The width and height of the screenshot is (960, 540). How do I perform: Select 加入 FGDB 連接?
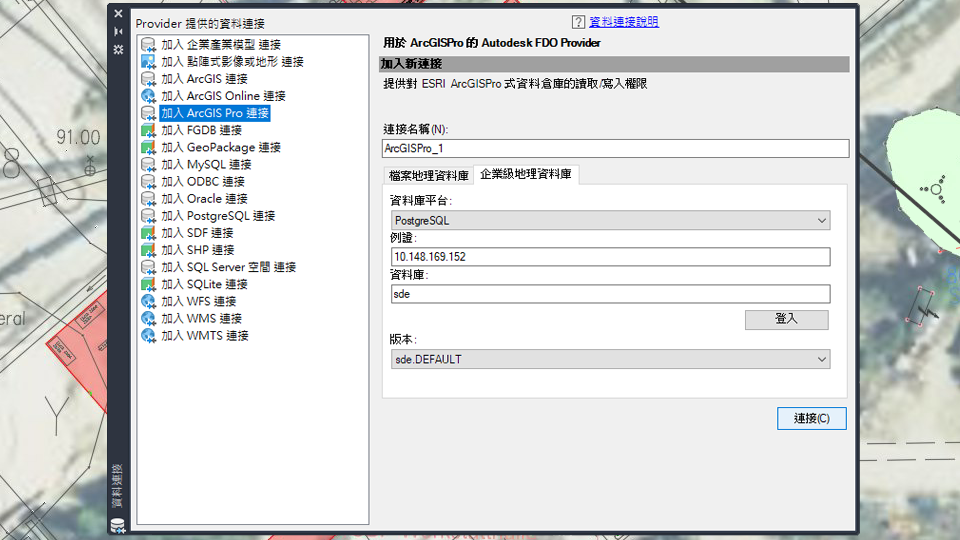coord(201,130)
